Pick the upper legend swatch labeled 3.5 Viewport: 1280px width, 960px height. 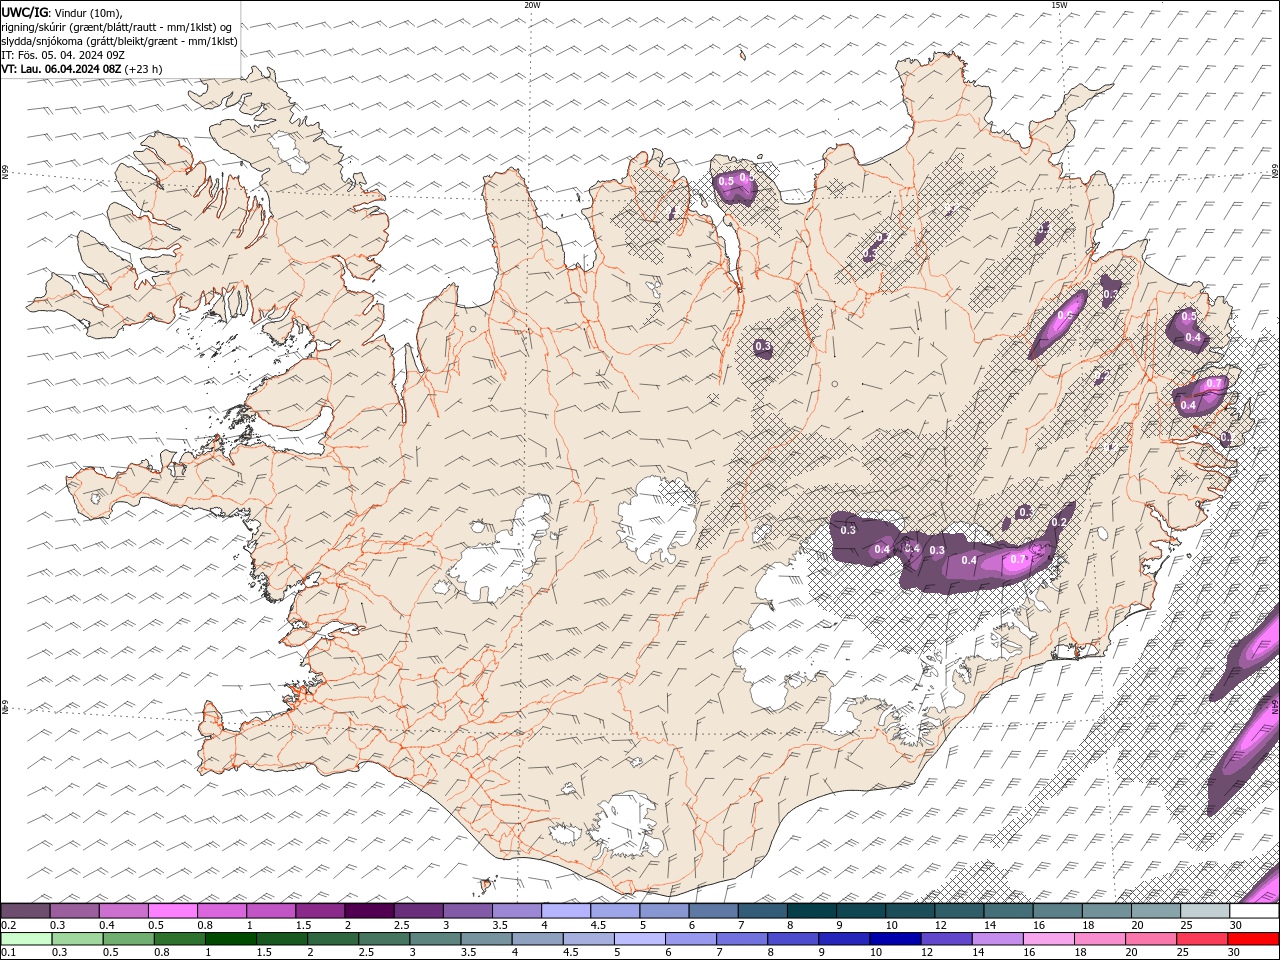click(516, 911)
